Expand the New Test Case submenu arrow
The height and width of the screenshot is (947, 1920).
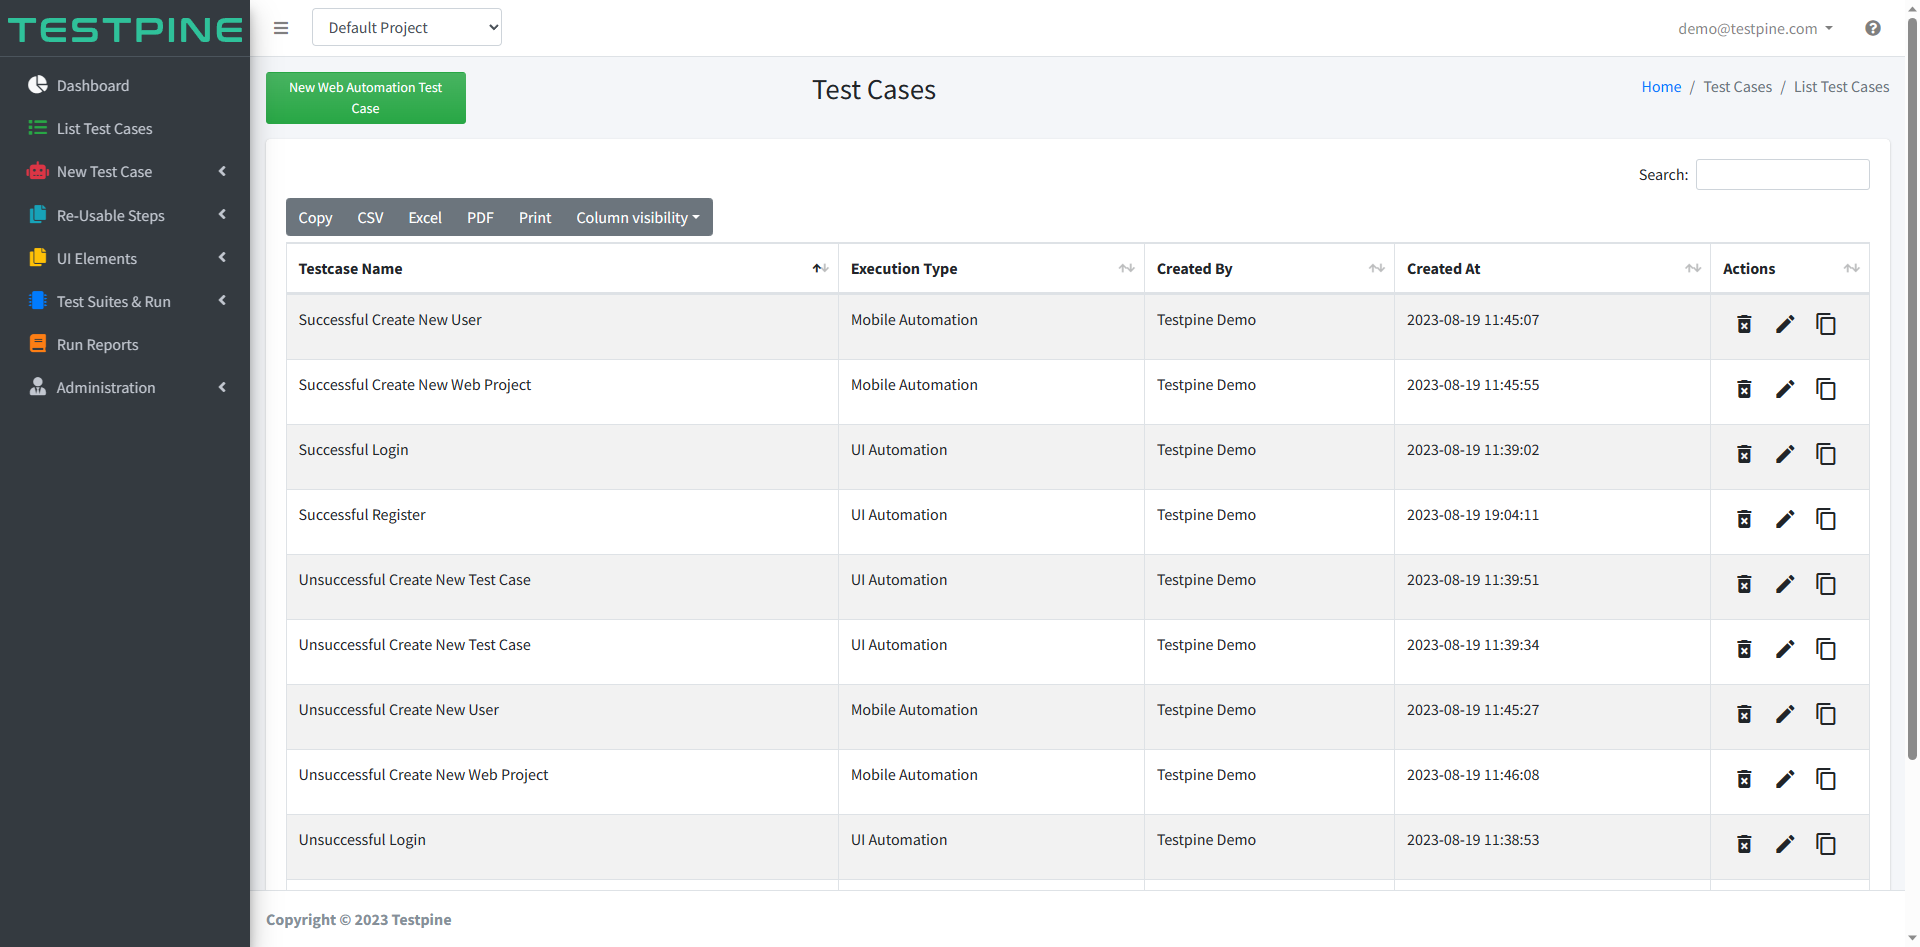pos(222,171)
